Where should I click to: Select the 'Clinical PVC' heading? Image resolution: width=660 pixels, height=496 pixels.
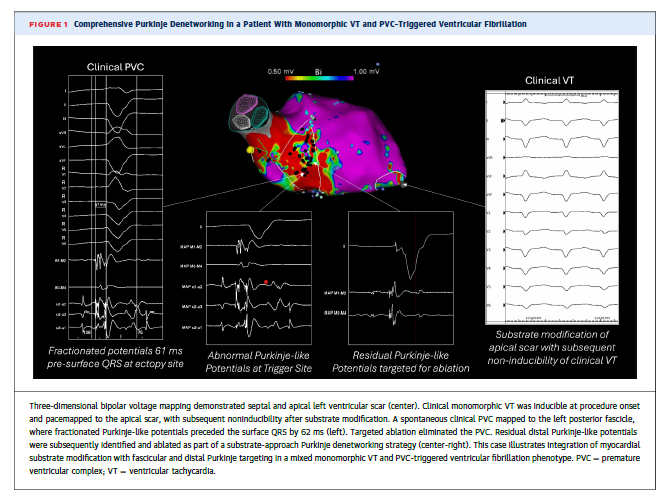click(115, 67)
